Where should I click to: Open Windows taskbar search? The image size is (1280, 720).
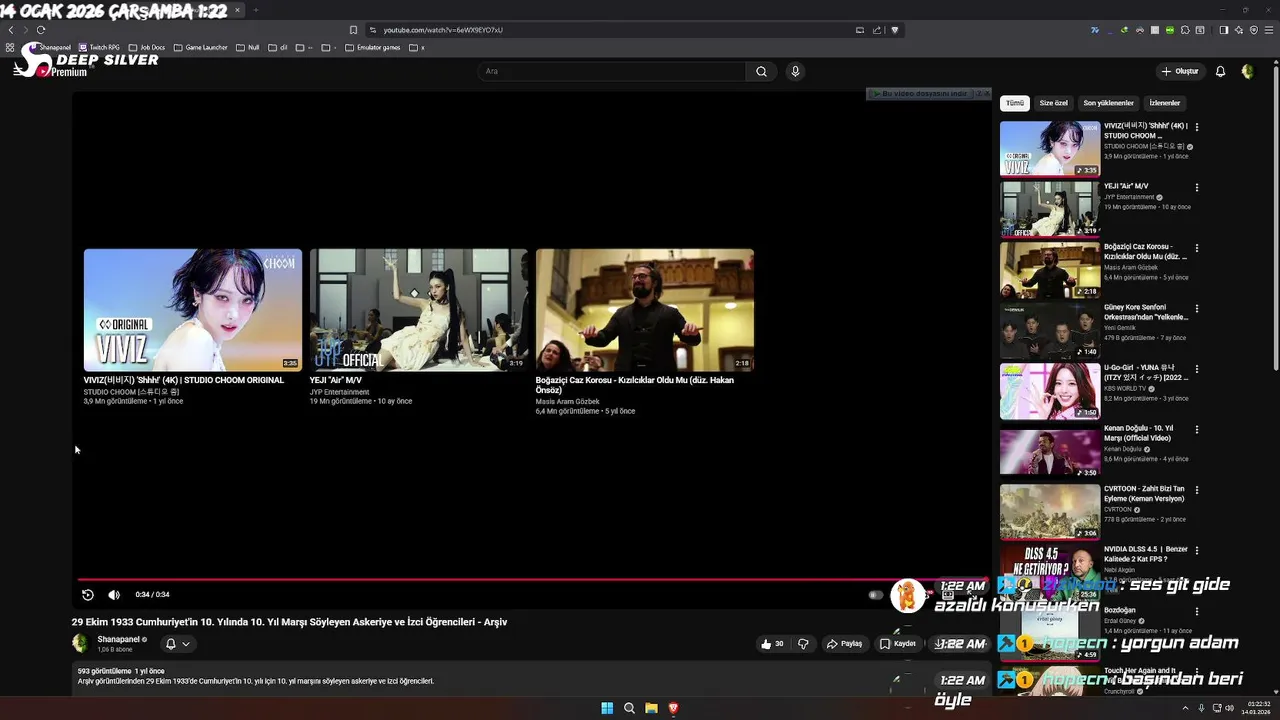[x=629, y=708]
